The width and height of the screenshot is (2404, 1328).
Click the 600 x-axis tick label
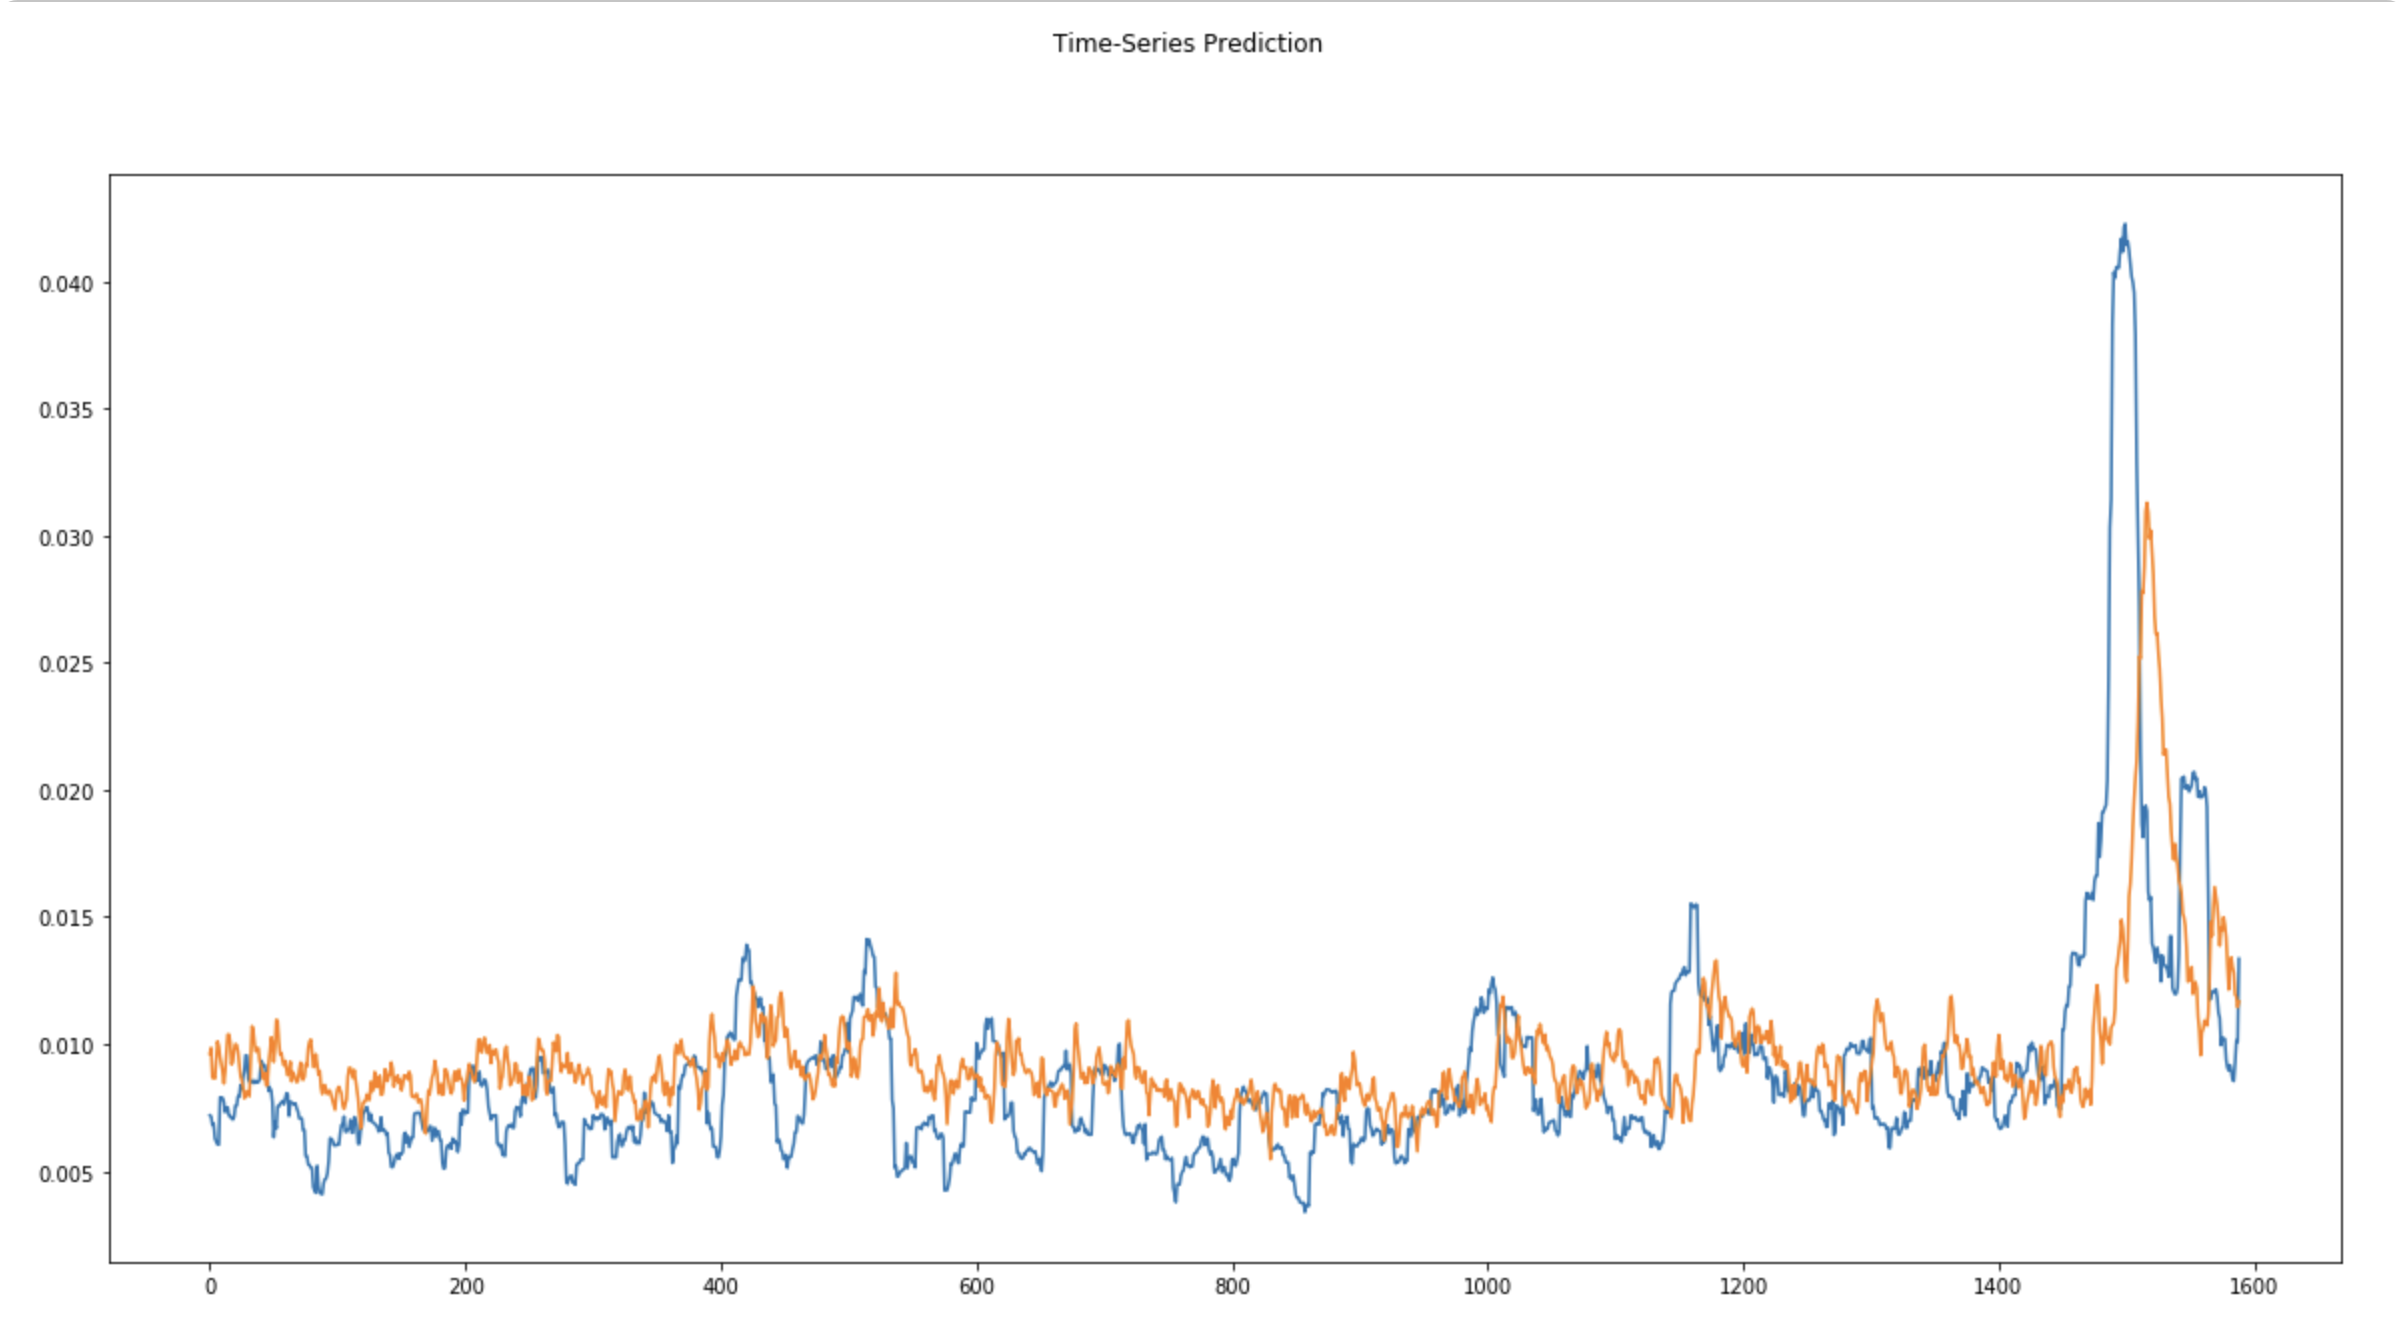[977, 1287]
